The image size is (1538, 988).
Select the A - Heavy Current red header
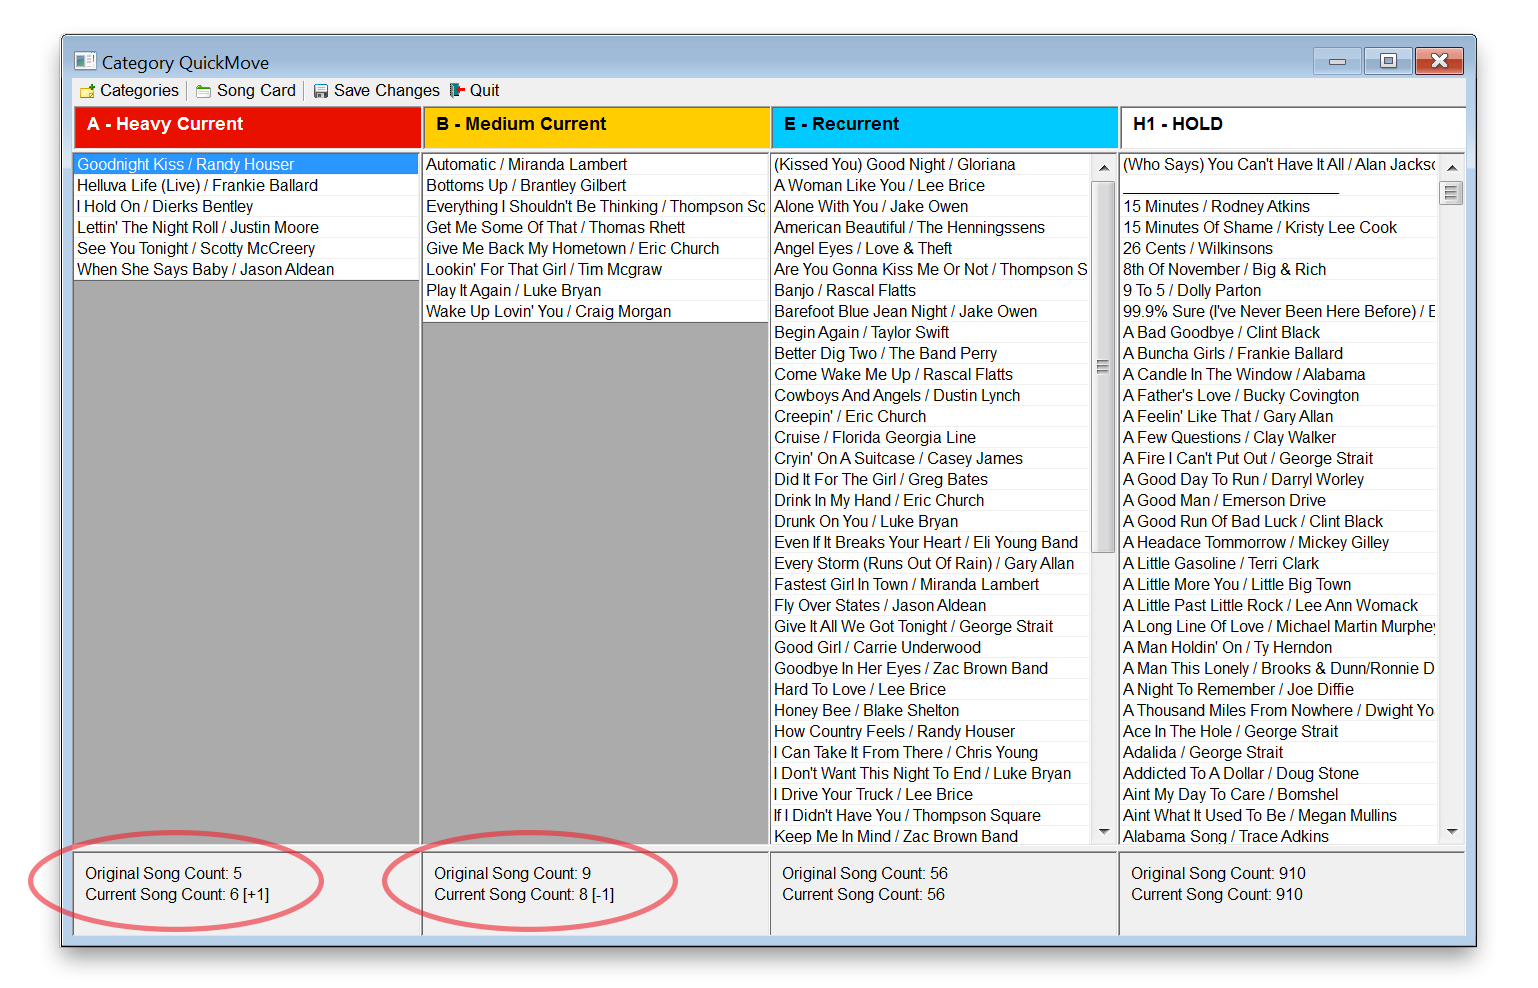click(247, 126)
